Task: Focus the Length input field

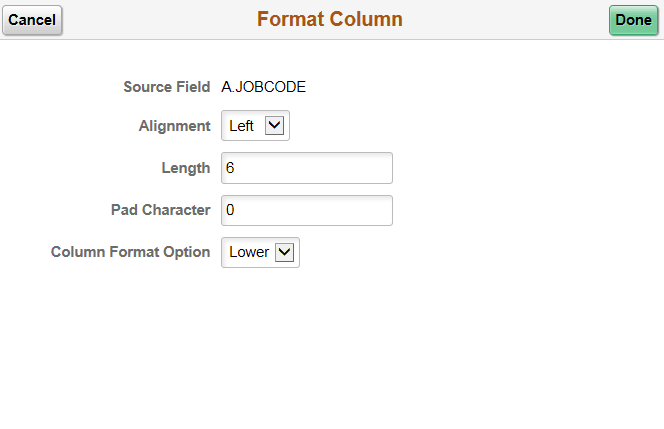Action: [x=306, y=168]
